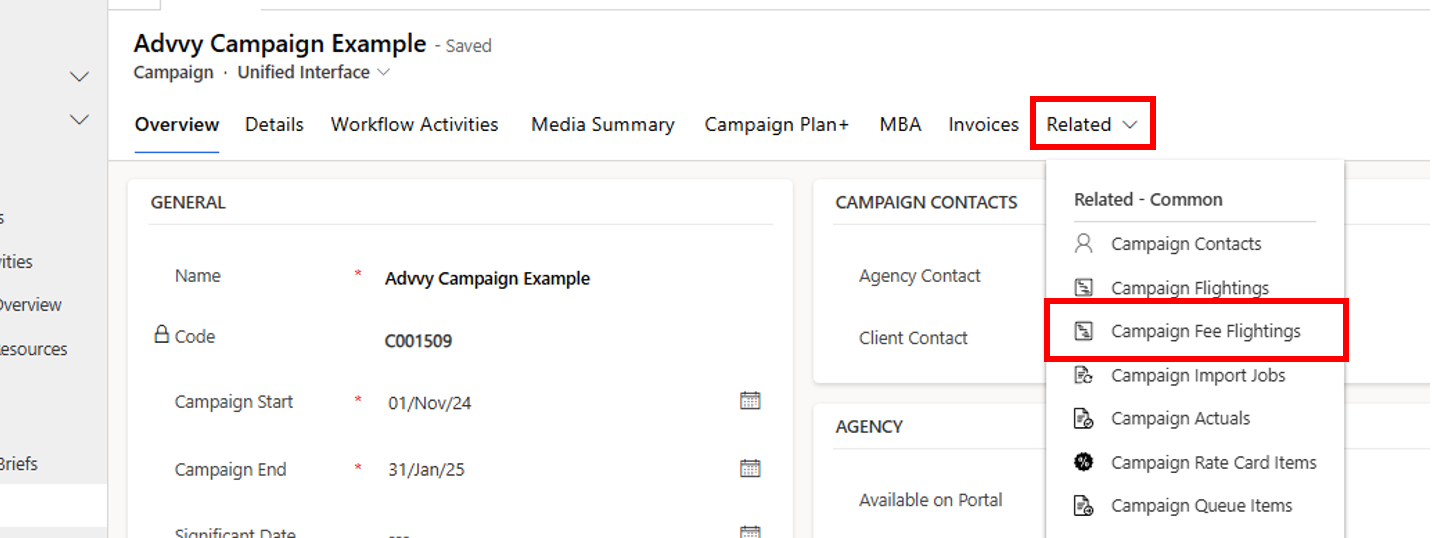Screen dimensions: 1439x538
Task: Choose Campaign Import Jobs from menu
Action: coord(1198,375)
